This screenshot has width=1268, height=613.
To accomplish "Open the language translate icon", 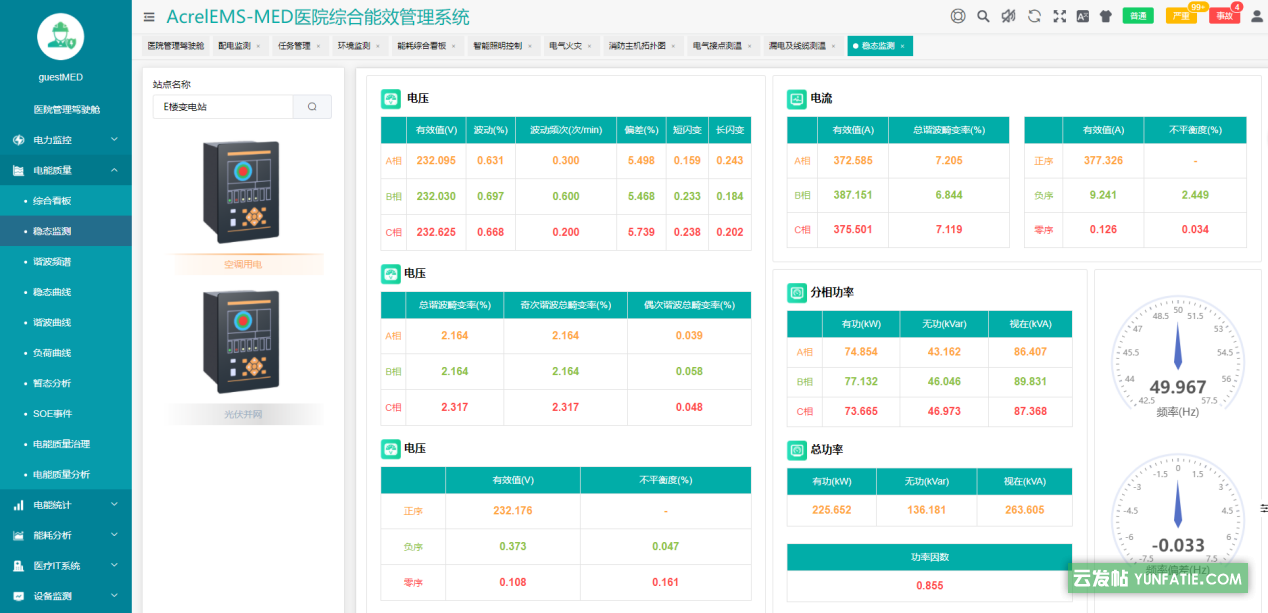I will [1082, 16].
